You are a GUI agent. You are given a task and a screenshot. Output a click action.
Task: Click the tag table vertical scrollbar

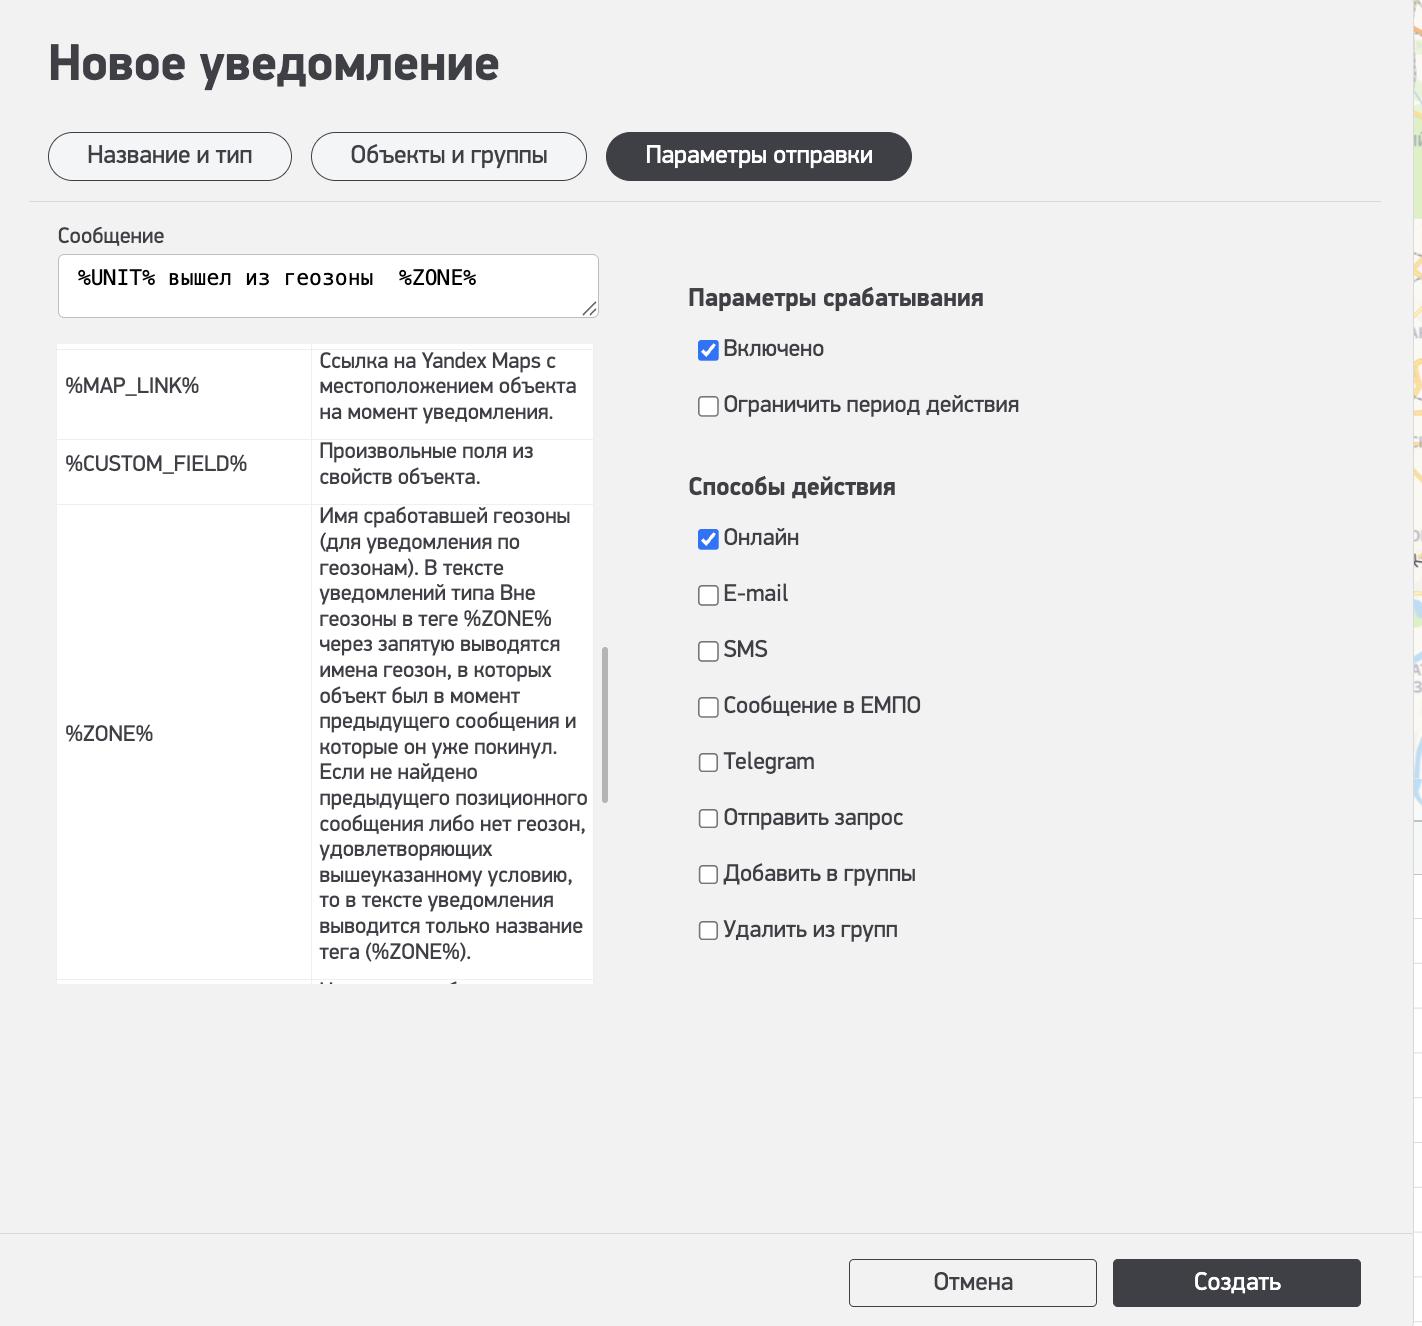pos(605,725)
